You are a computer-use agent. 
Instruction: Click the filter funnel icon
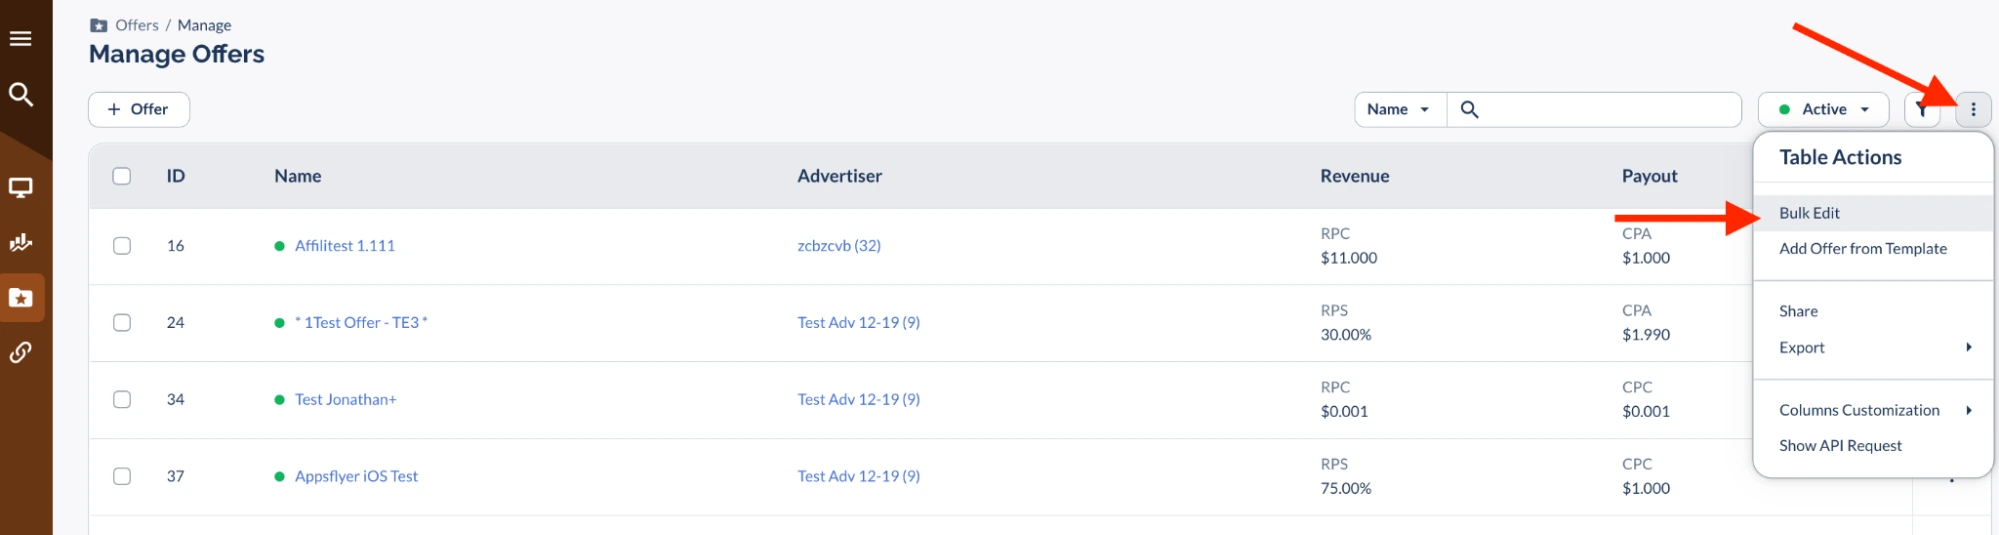click(1921, 110)
